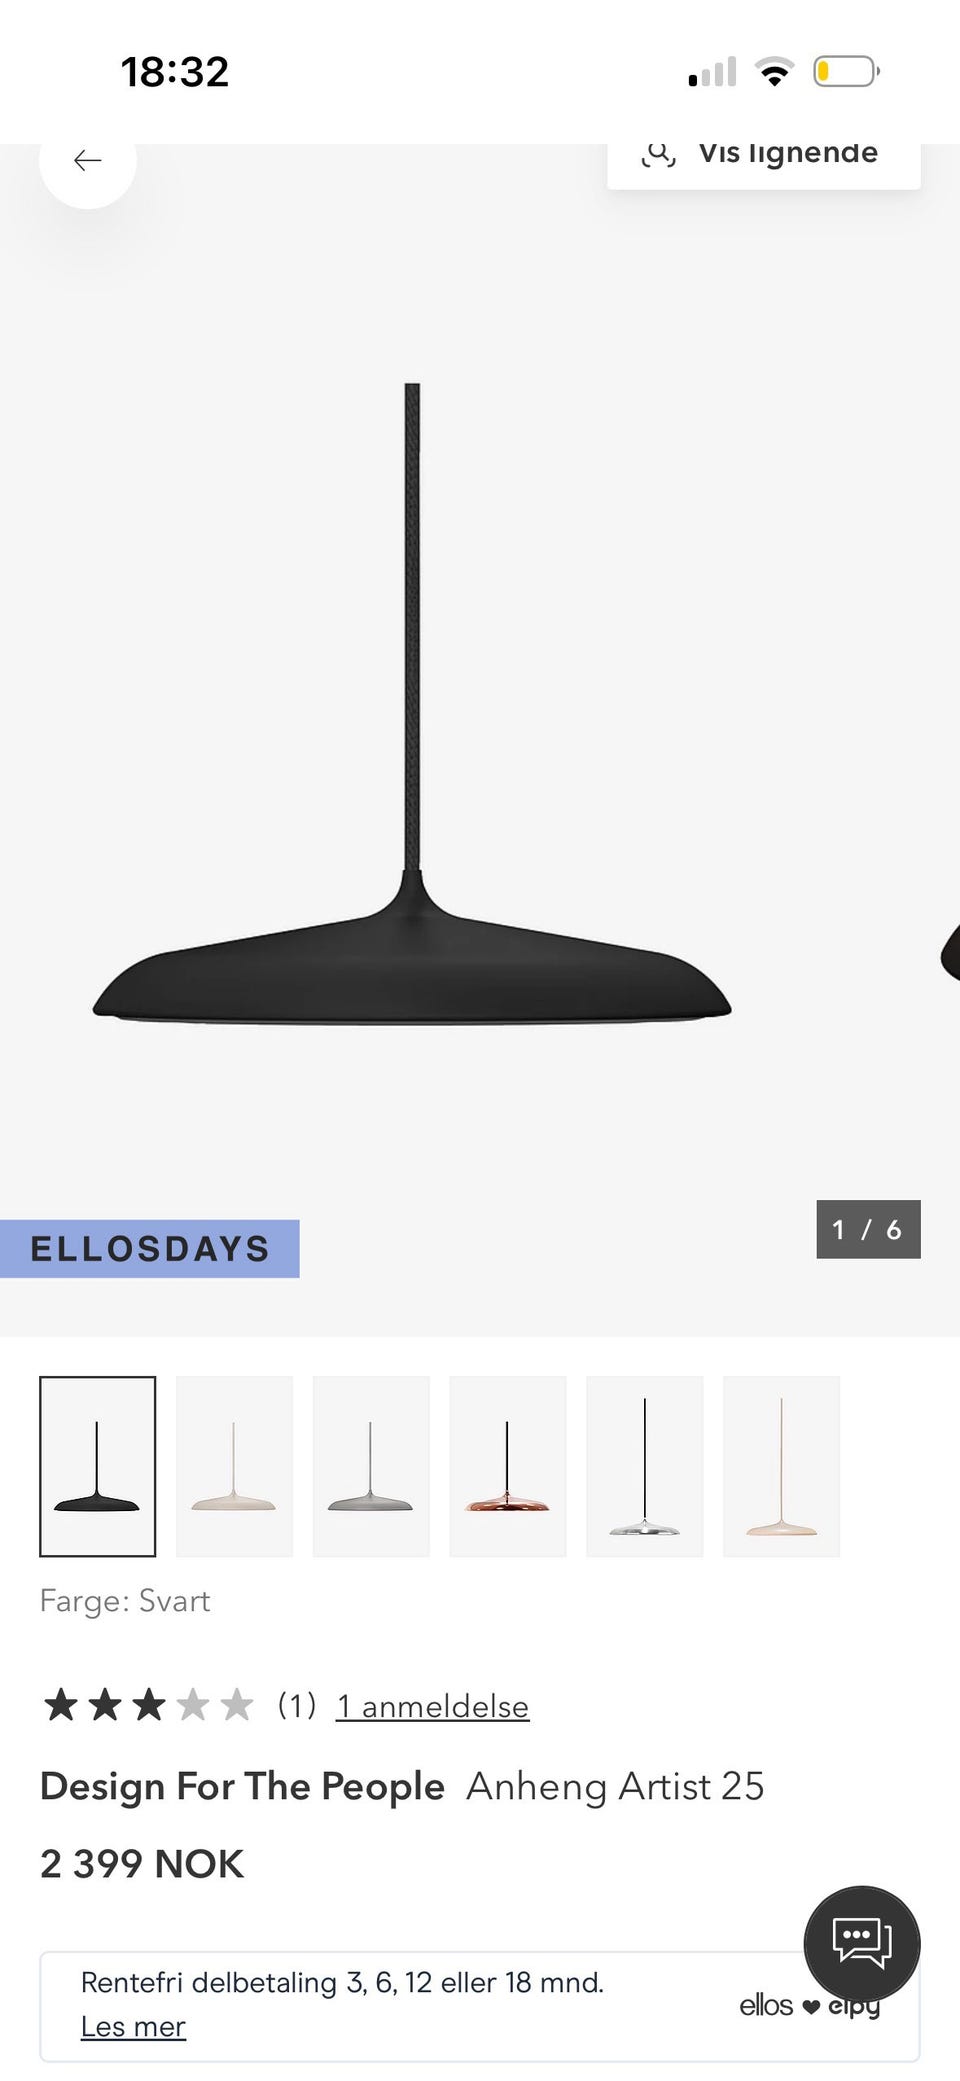960x2081 pixels.
Task: Choose the beige lamp color variant
Action: pos(234,1466)
